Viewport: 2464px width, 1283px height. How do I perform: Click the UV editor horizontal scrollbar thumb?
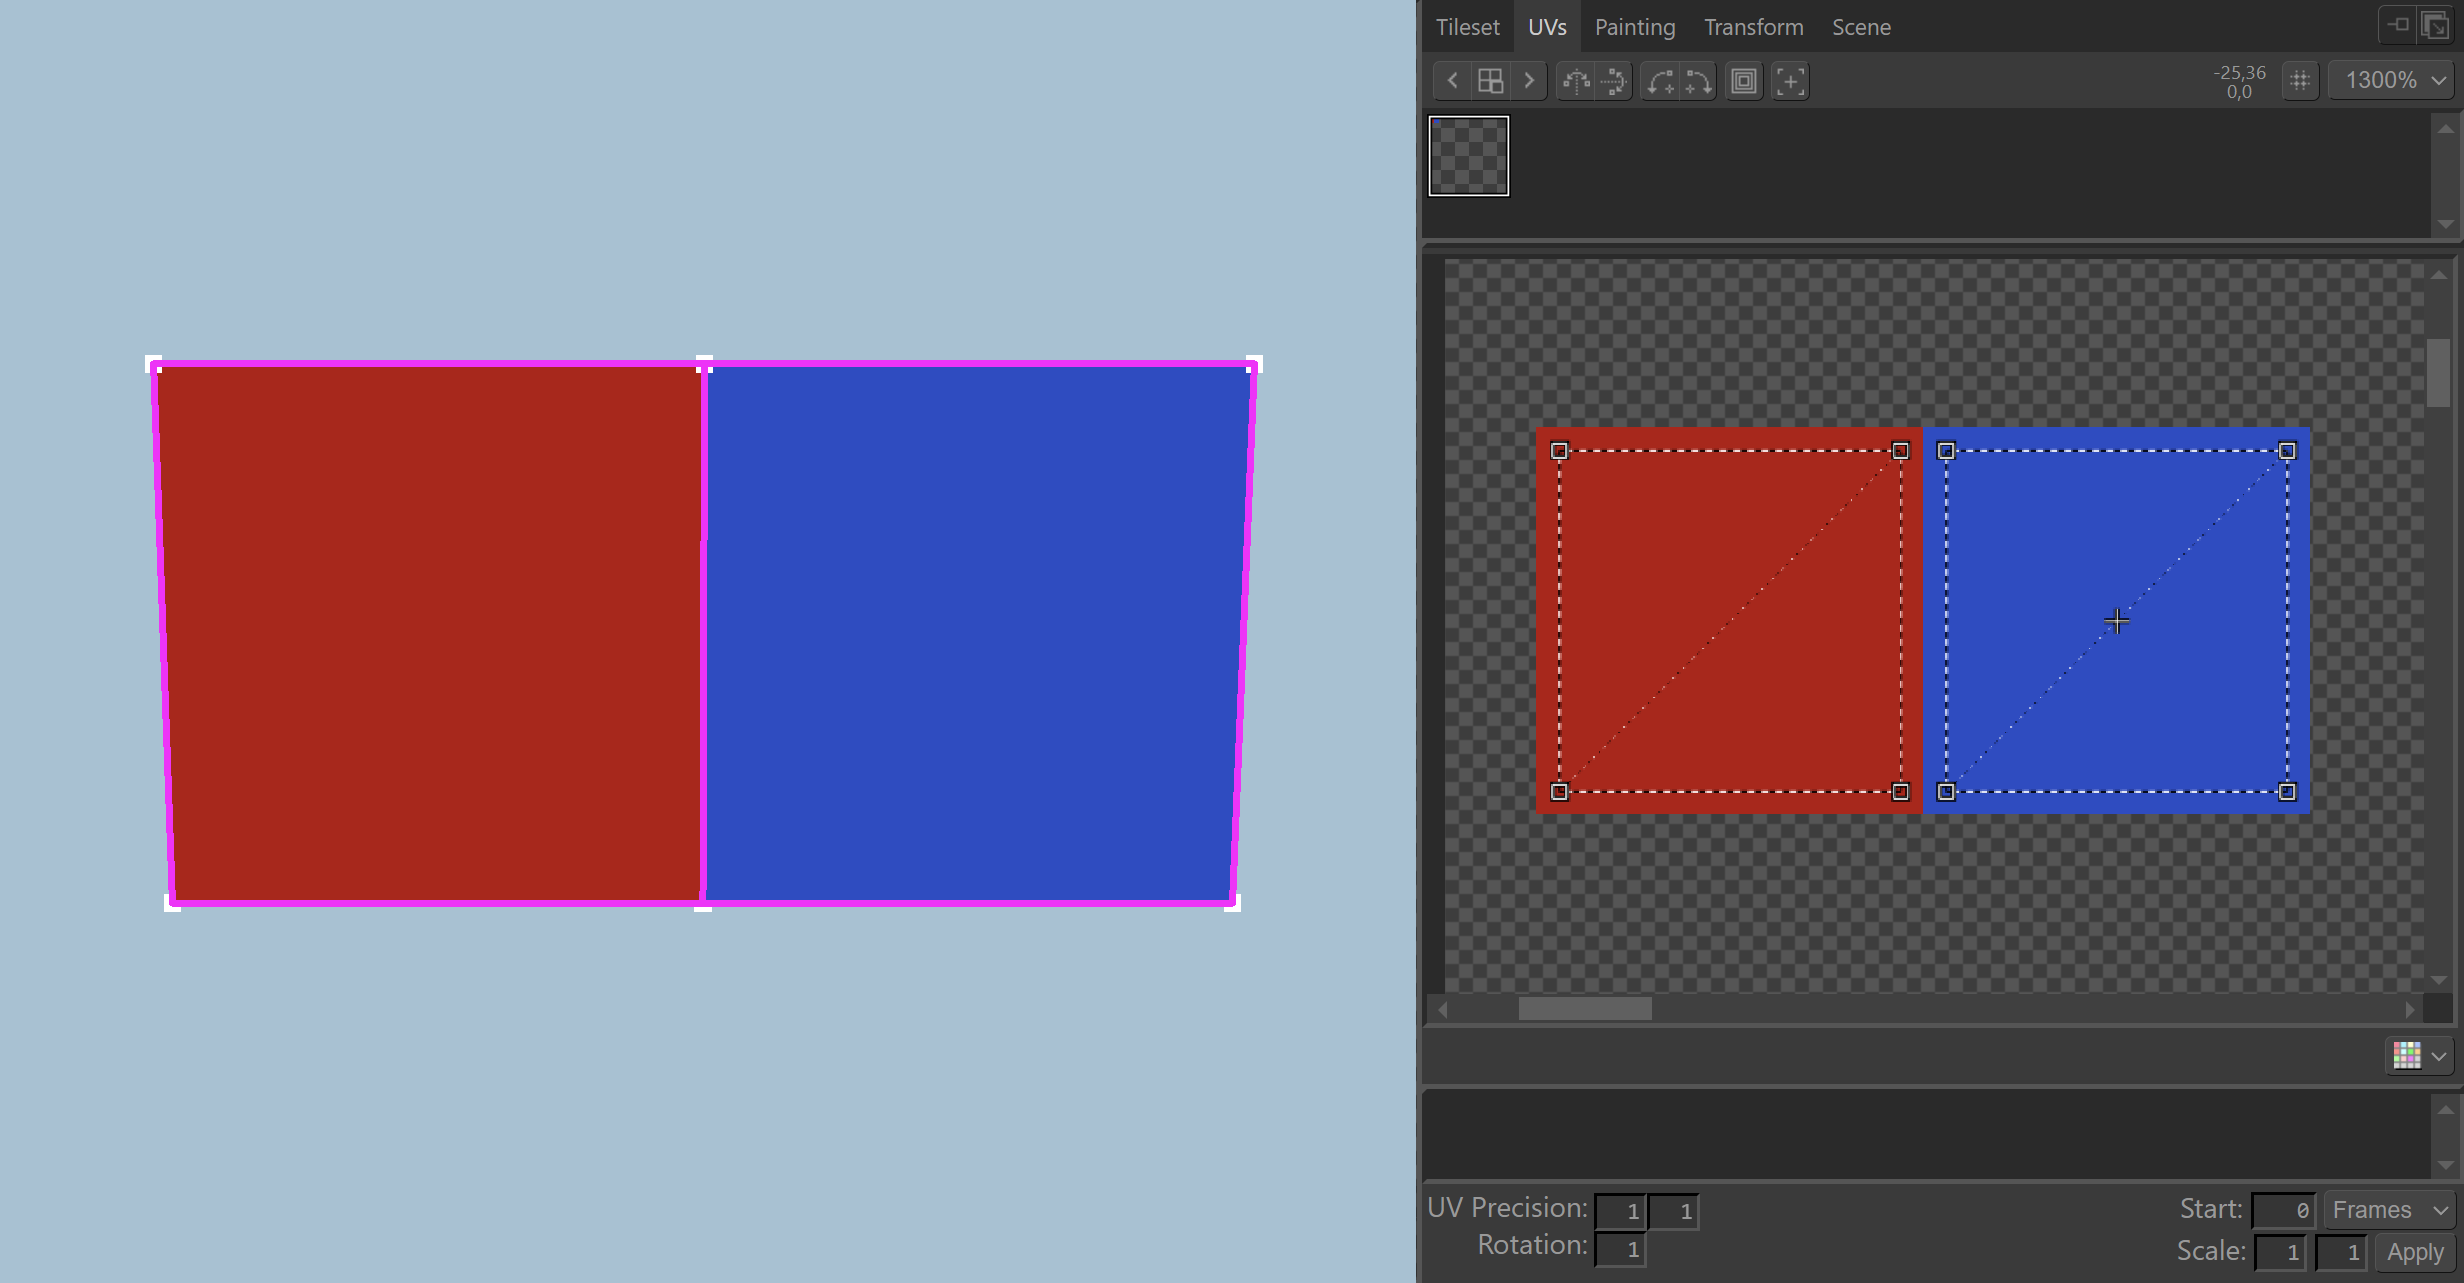[x=1585, y=1010]
